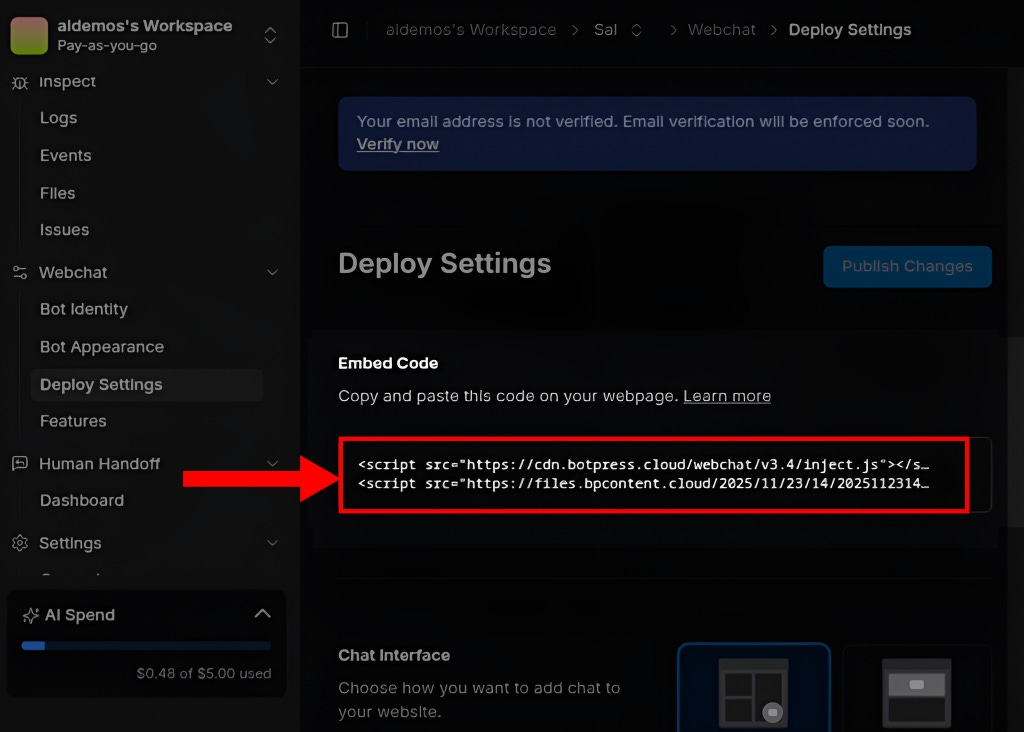
Task: Collapse the Settings section
Action: [x=272, y=543]
